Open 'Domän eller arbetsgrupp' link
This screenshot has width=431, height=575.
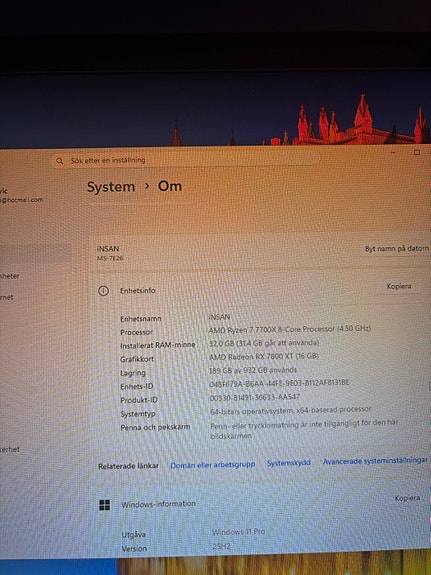click(212, 464)
